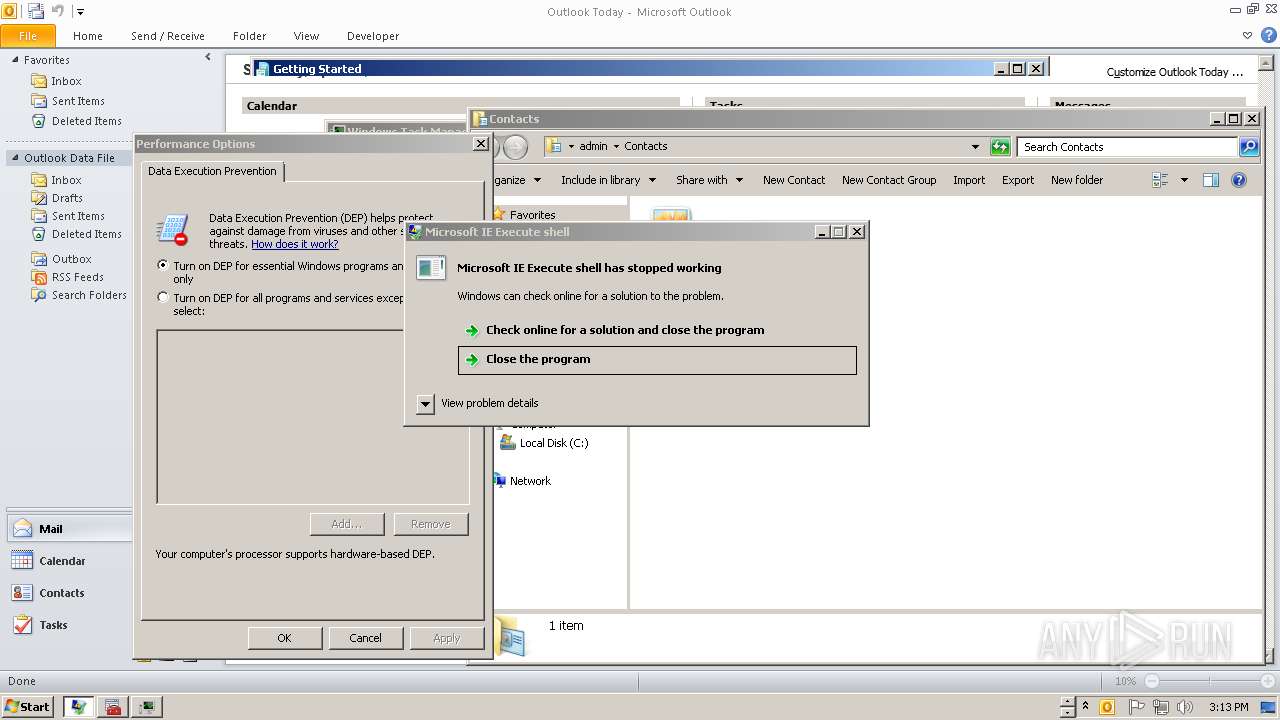The image size is (1280, 720).
Task: Open Home ribbon tab
Action: coord(88,36)
